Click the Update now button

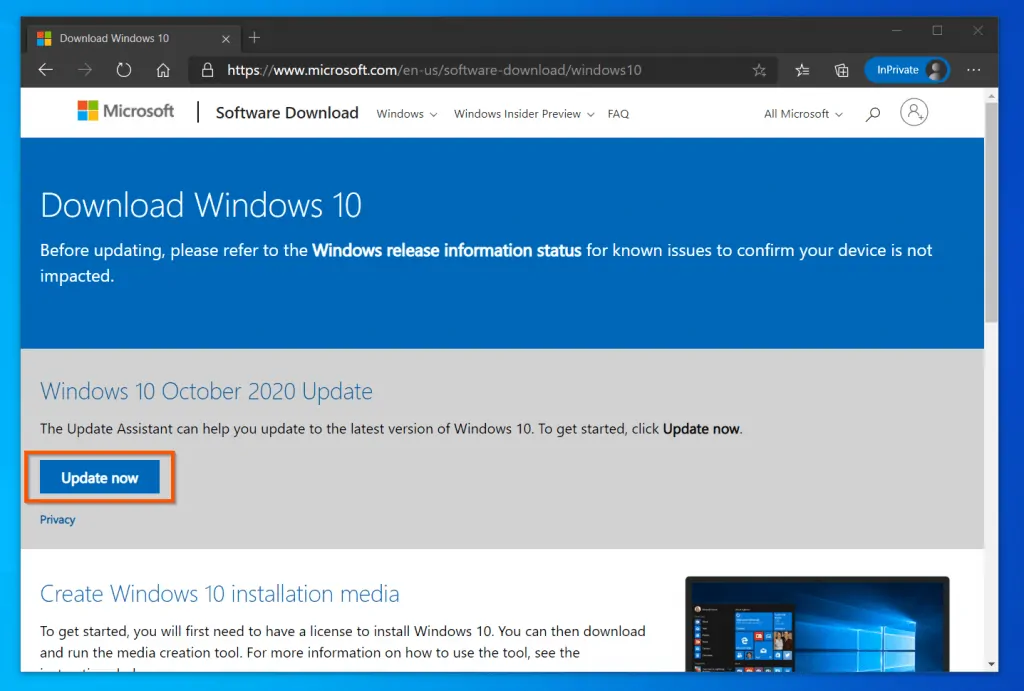(99, 477)
